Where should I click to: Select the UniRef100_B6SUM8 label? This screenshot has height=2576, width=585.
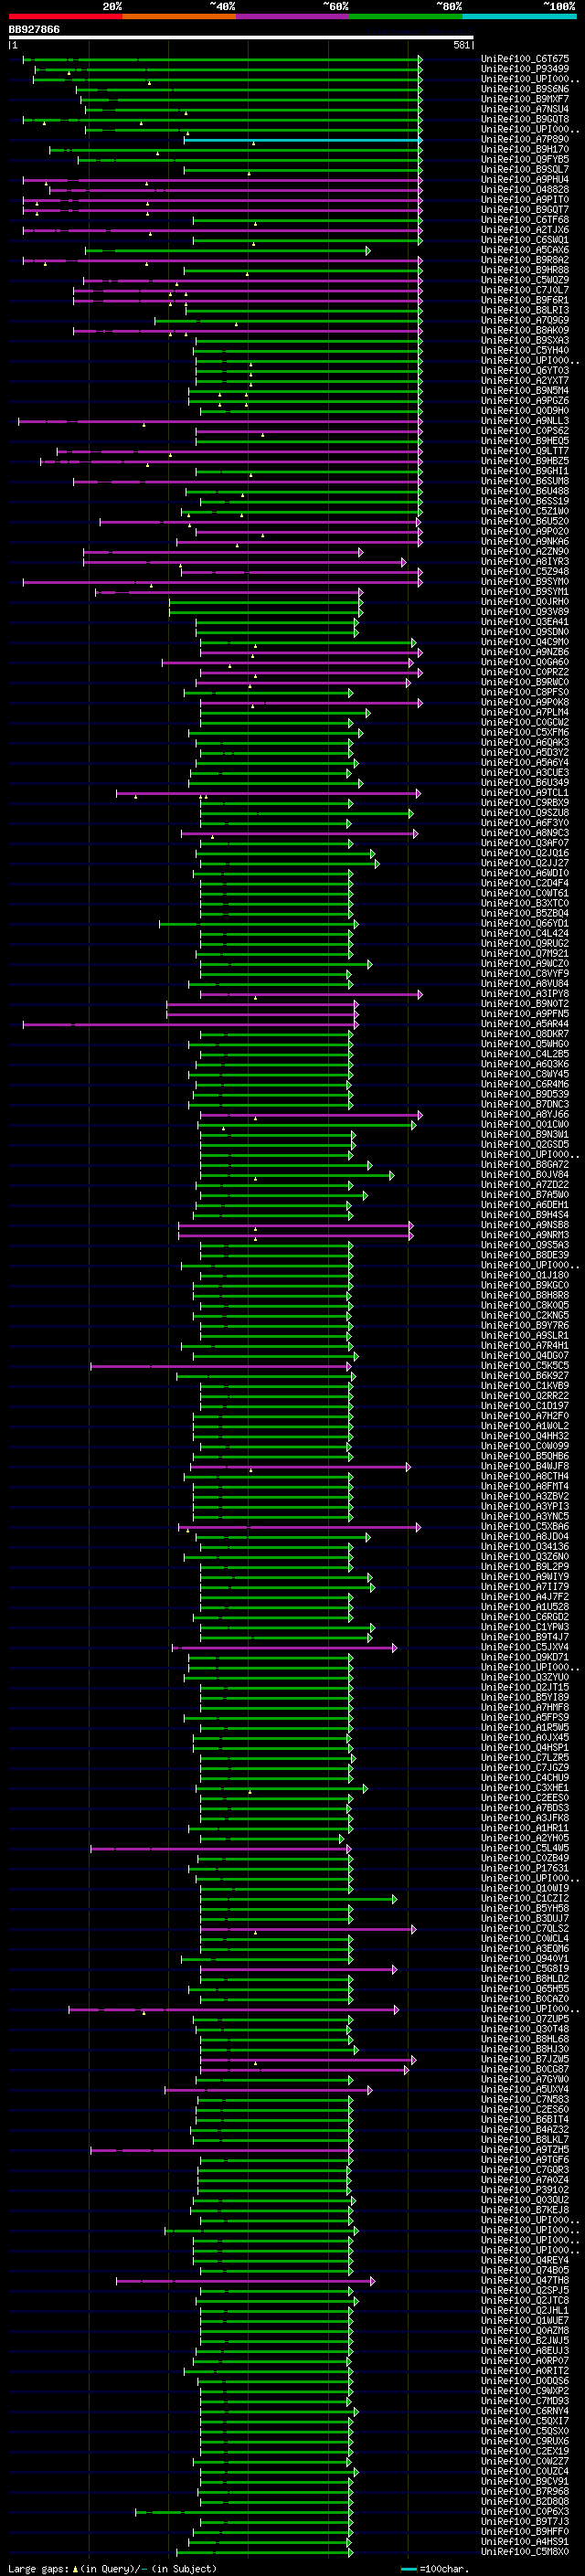pos(525,481)
